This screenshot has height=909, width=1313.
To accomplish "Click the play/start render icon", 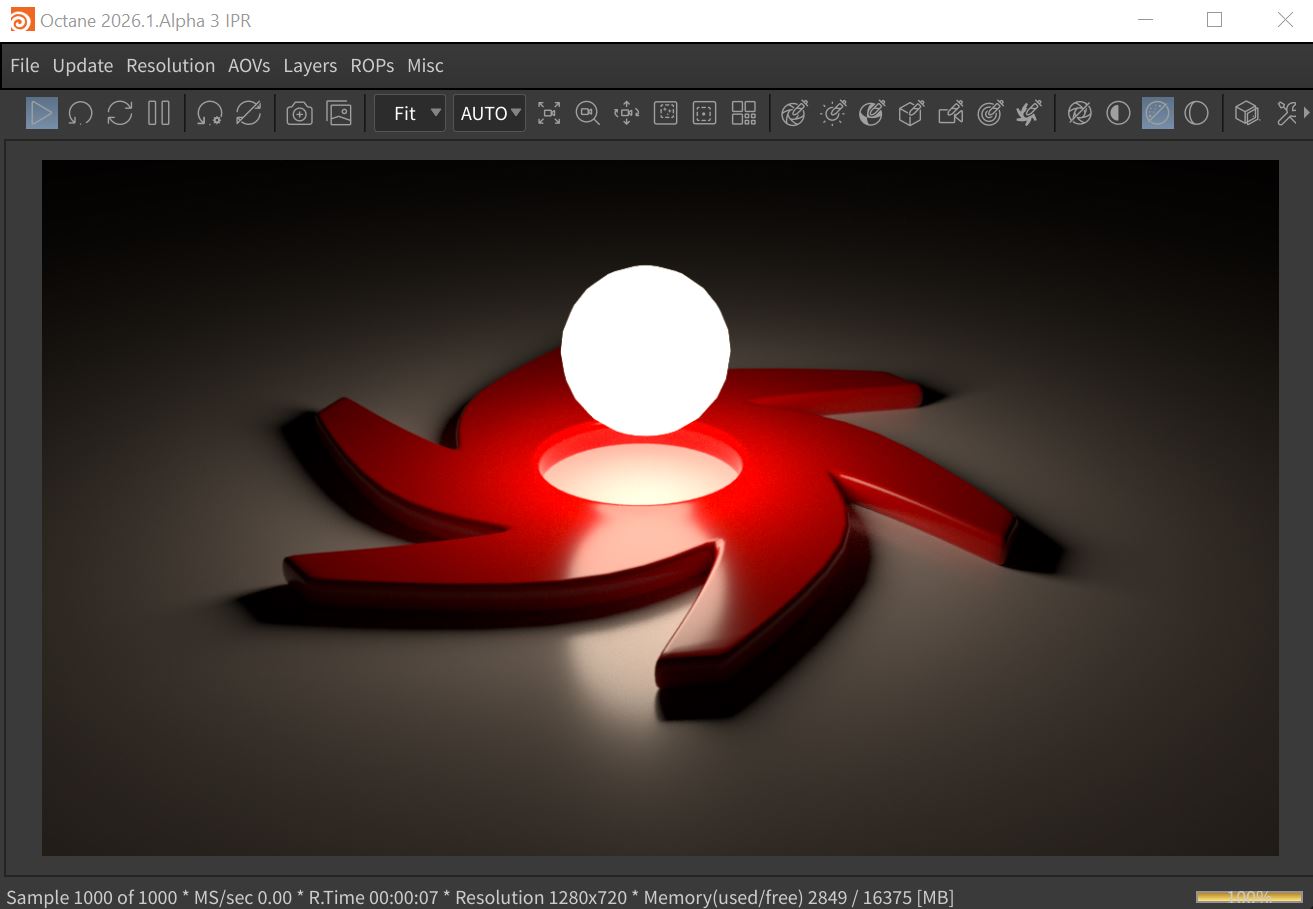I will 41,113.
